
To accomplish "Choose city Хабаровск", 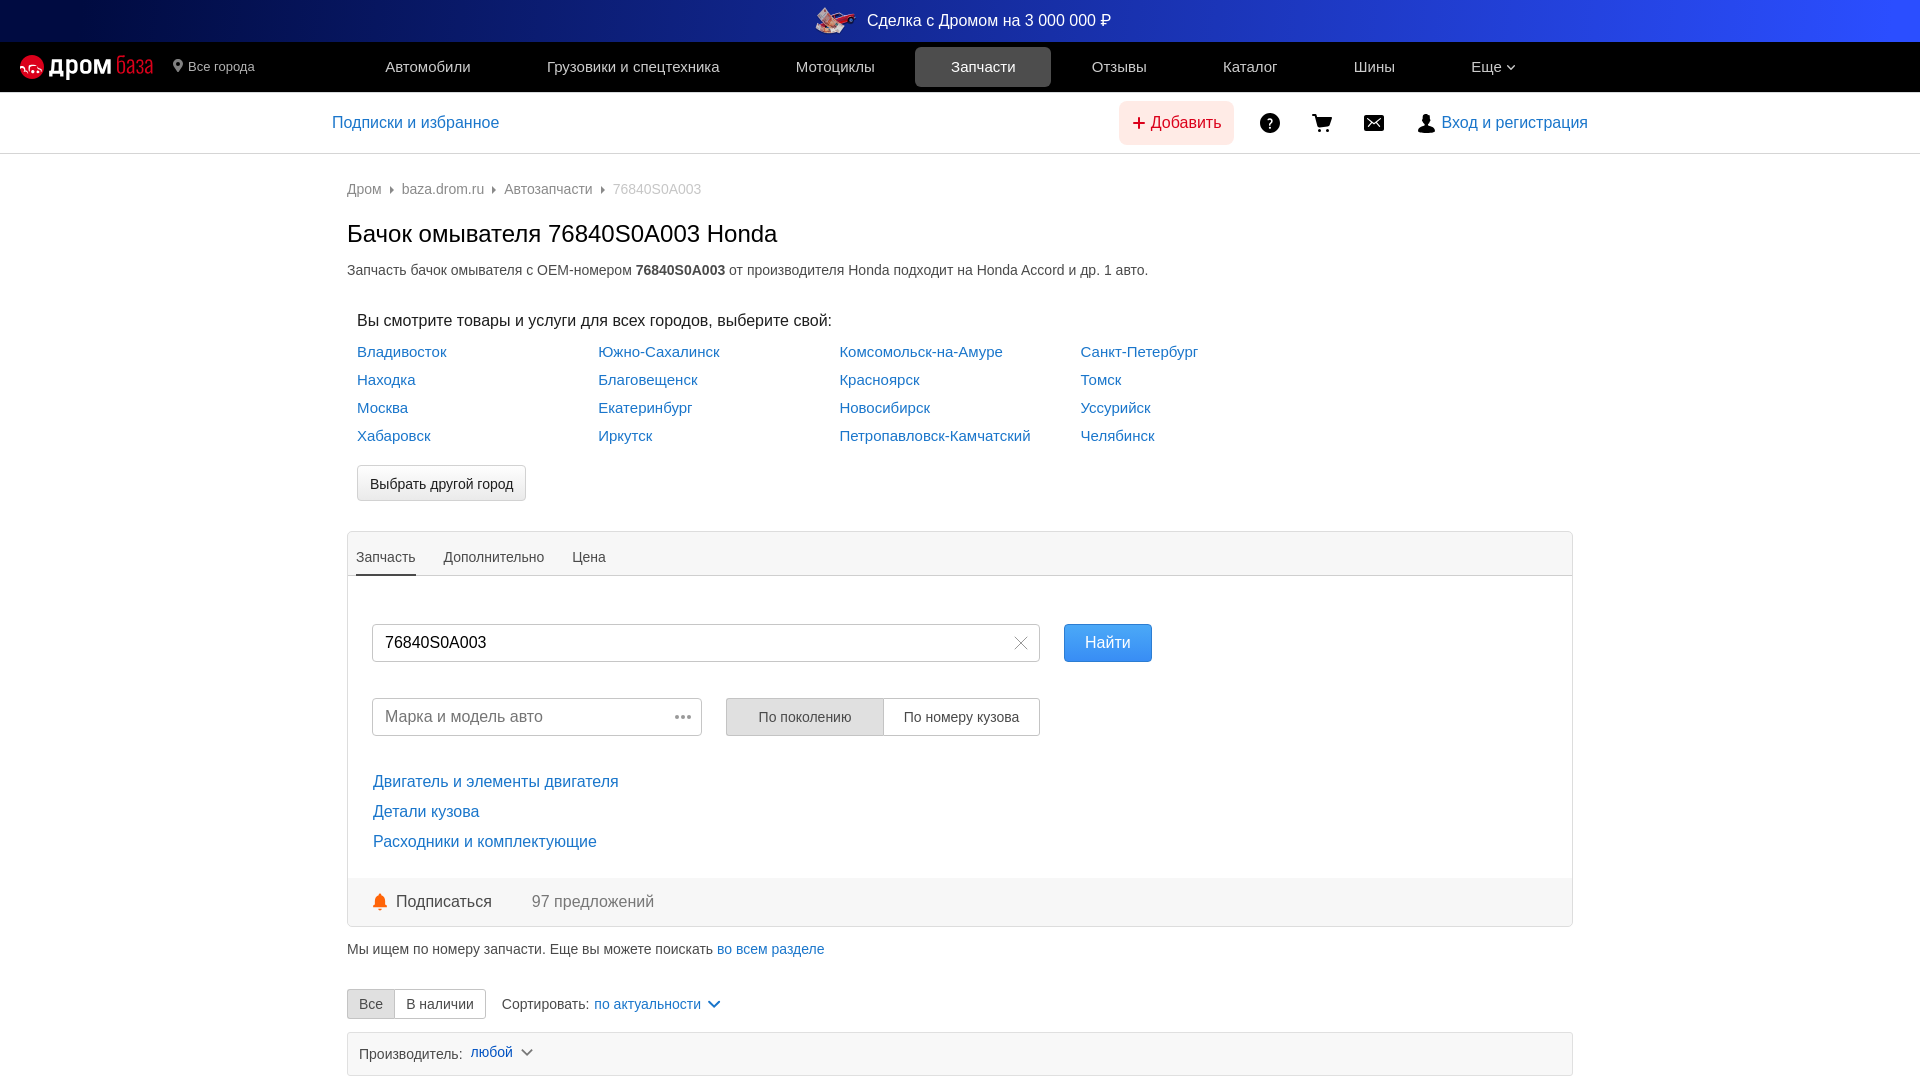I will [x=394, y=436].
